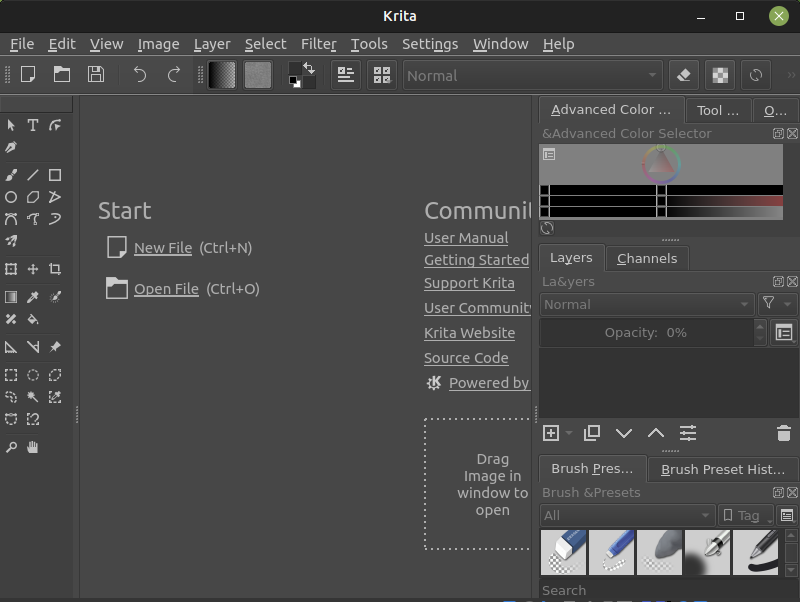Image resolution: width=800 pixels, height=602 pixels.
Task: Click the brush Search input field
Action: (x=666, y=590)
